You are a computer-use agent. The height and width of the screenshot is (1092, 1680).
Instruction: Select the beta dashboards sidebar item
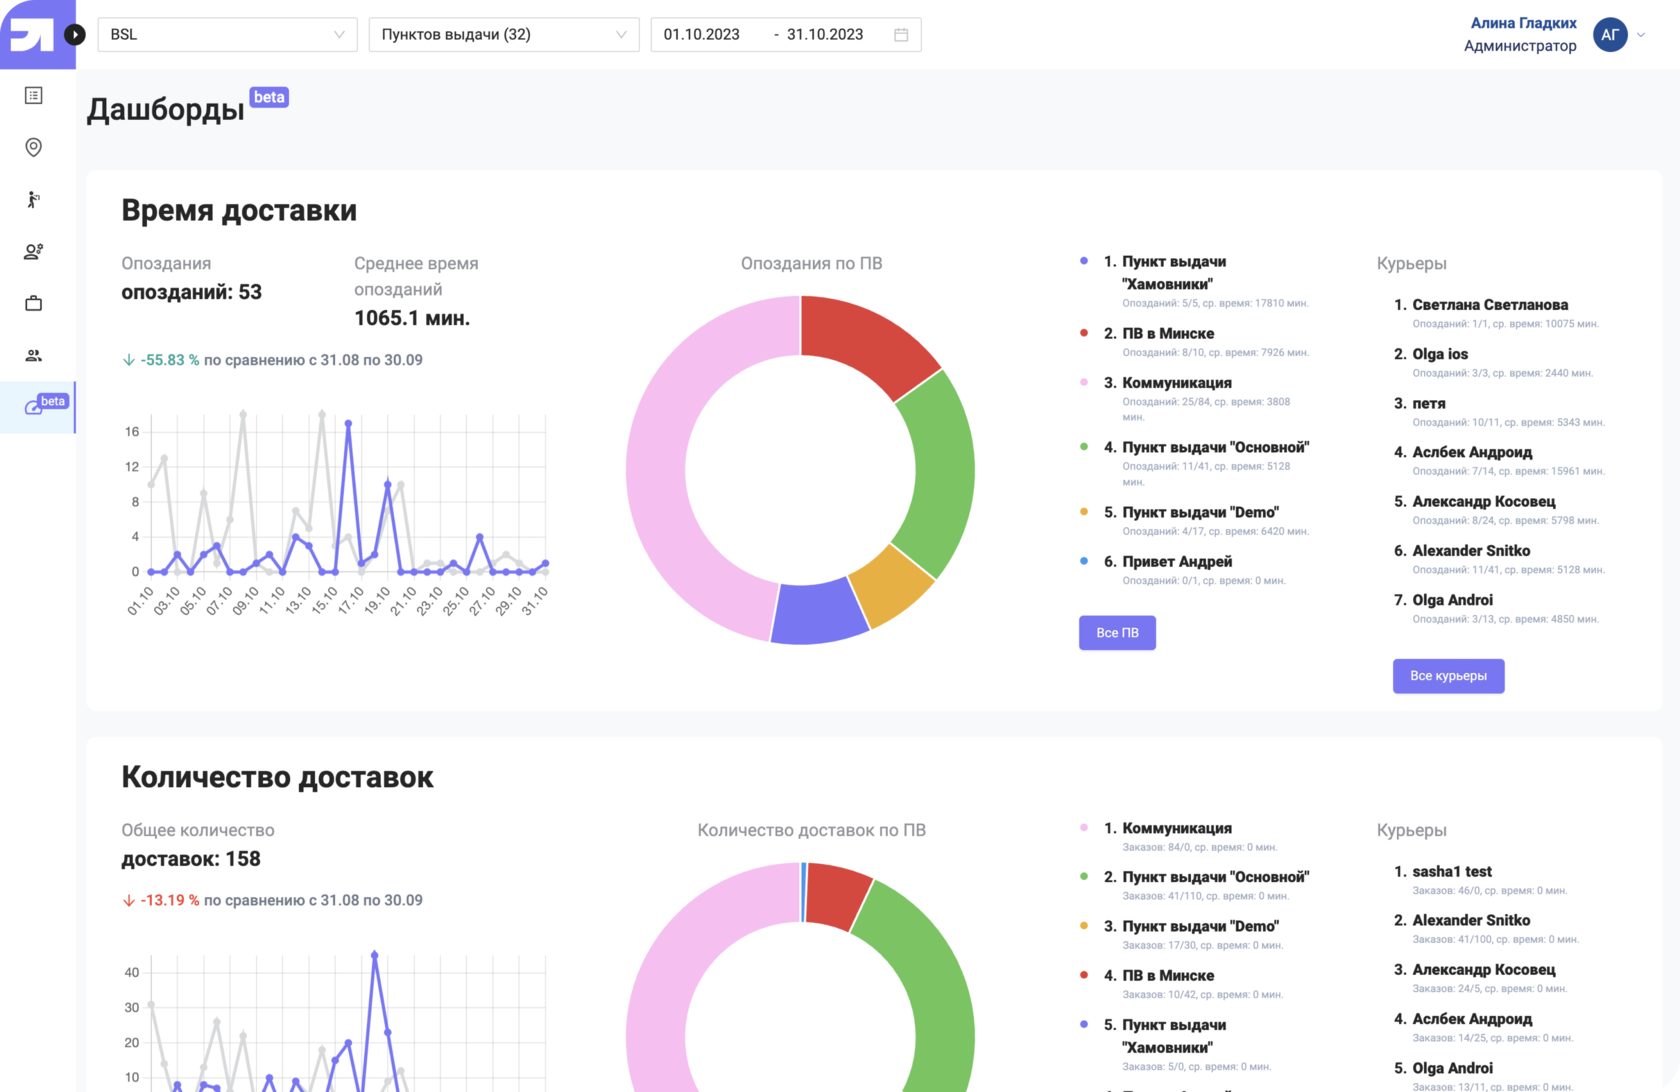(36, 407)
